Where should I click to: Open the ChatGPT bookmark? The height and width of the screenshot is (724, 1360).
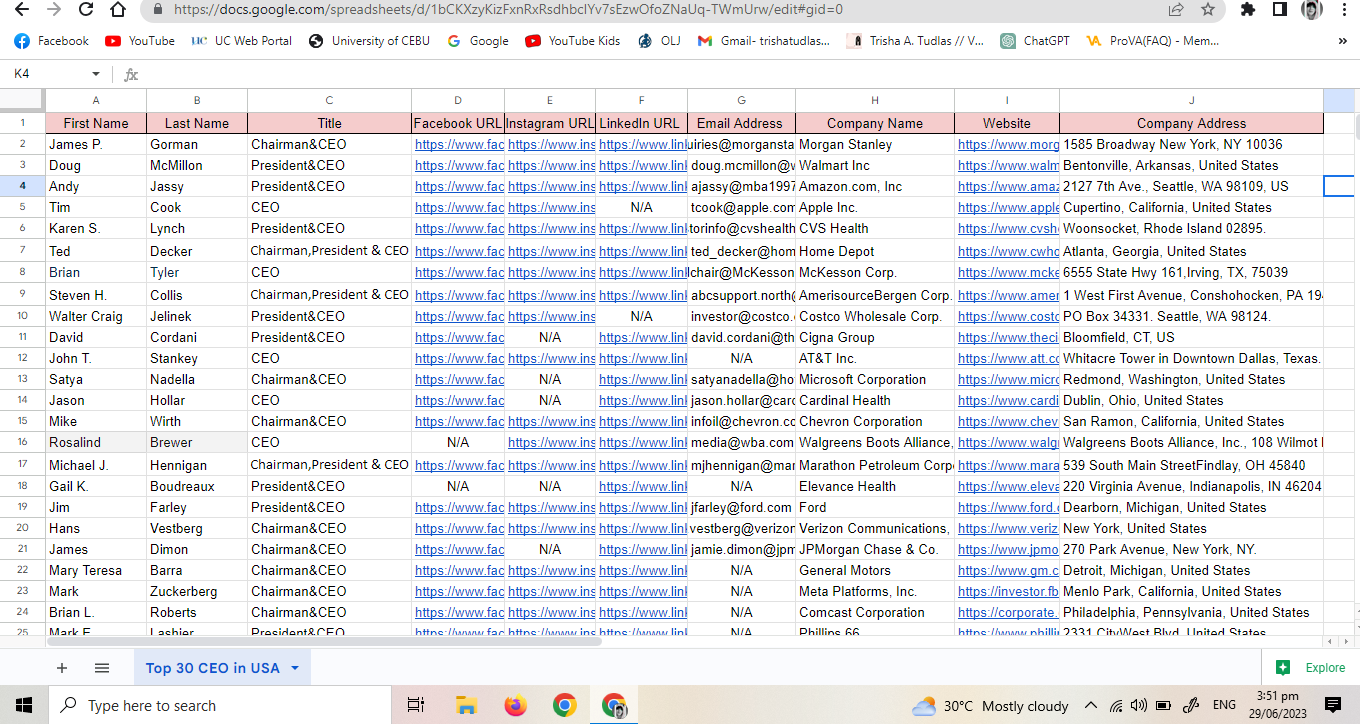point(1035,41)
